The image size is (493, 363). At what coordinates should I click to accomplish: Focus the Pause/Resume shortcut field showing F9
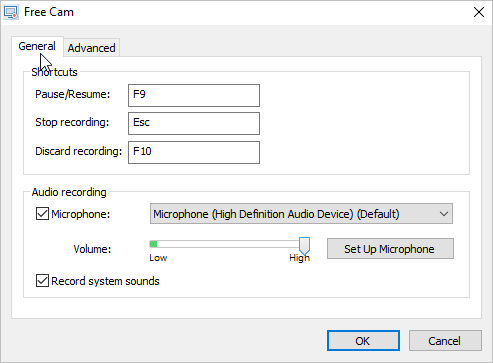[194, 95]
